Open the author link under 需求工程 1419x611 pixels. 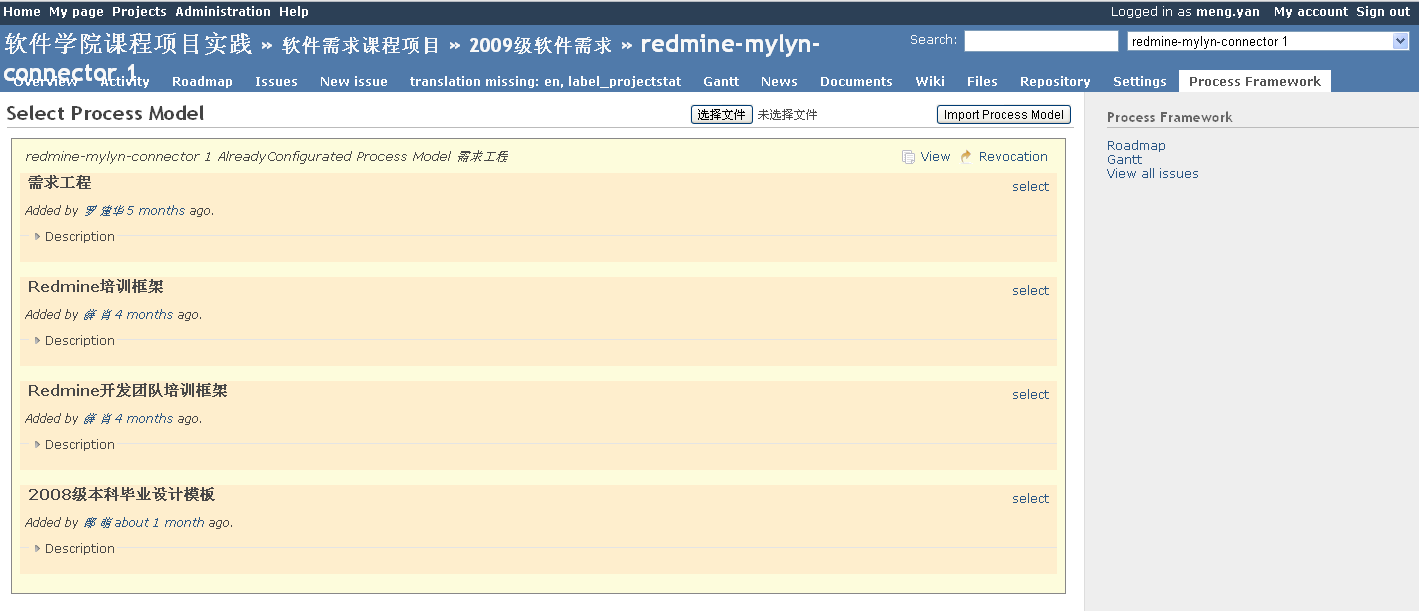103,211
